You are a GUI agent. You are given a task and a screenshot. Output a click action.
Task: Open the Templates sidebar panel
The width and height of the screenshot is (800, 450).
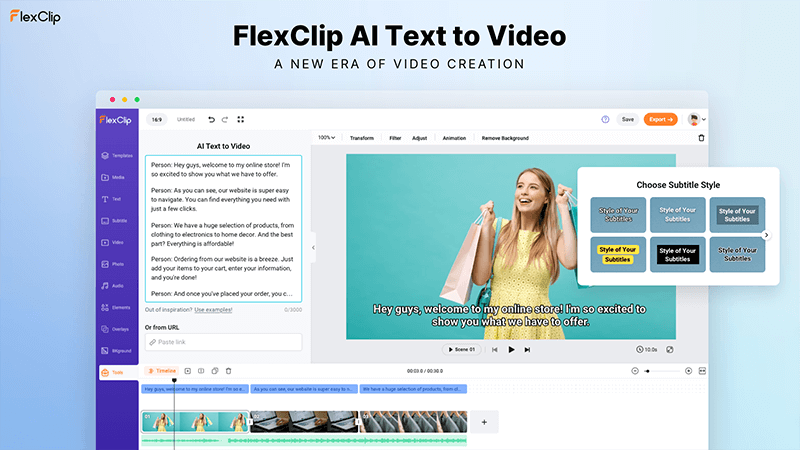(118, 155)
